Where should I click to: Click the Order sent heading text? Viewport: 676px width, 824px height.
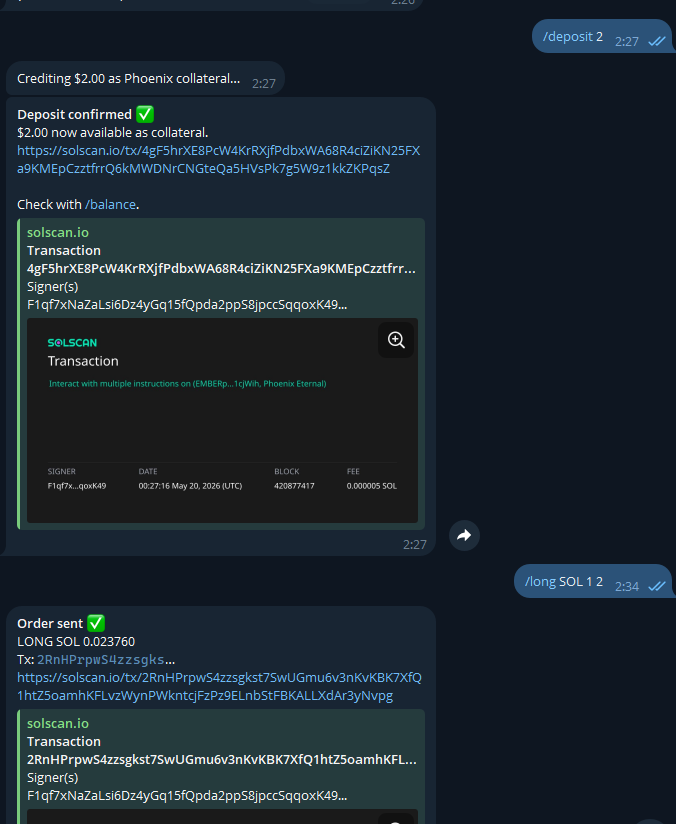(x=50, y=624)
